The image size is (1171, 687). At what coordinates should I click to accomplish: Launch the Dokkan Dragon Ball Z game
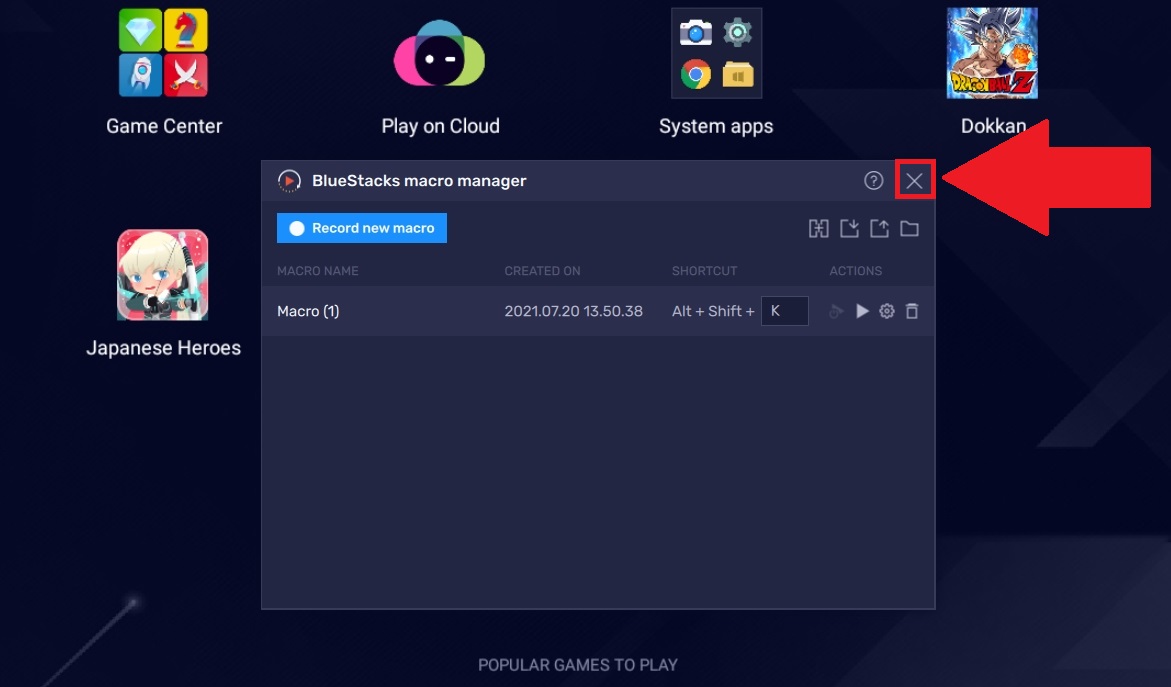pos(993,53)
